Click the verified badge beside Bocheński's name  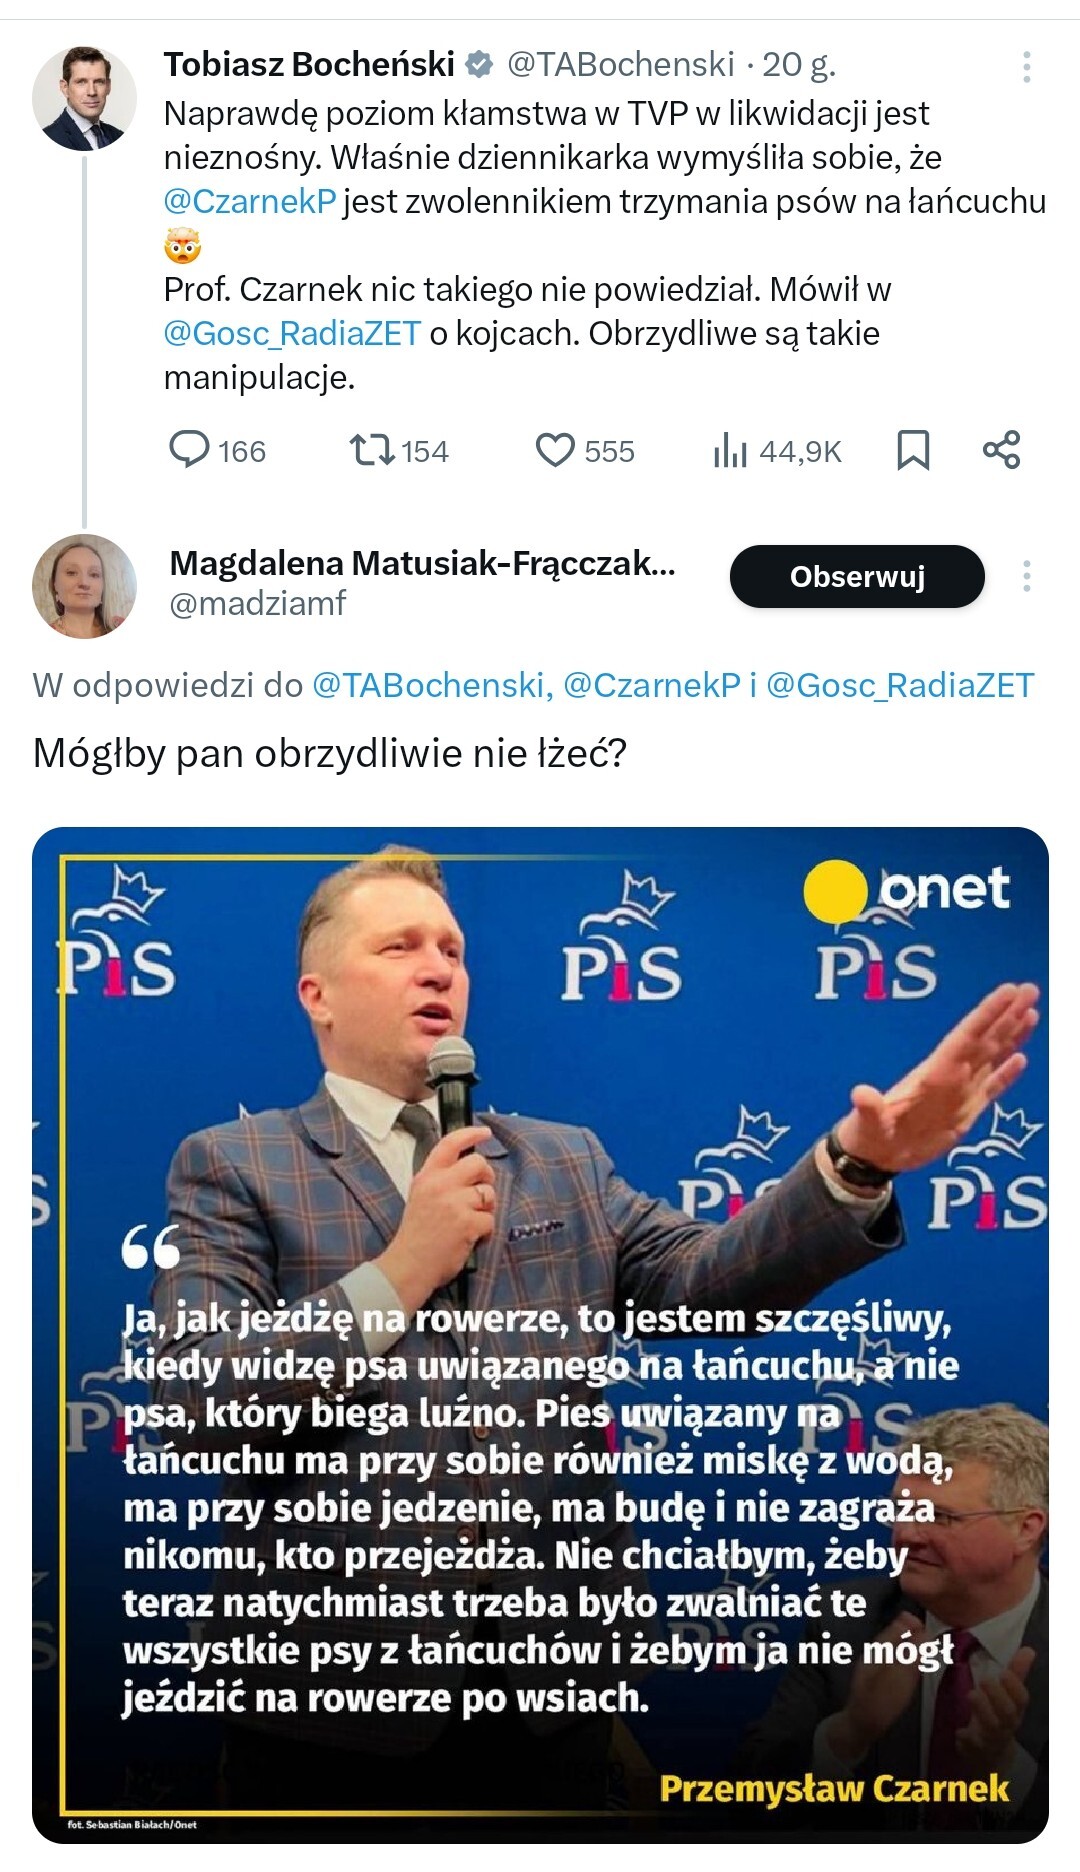click(x=480, y=65)
